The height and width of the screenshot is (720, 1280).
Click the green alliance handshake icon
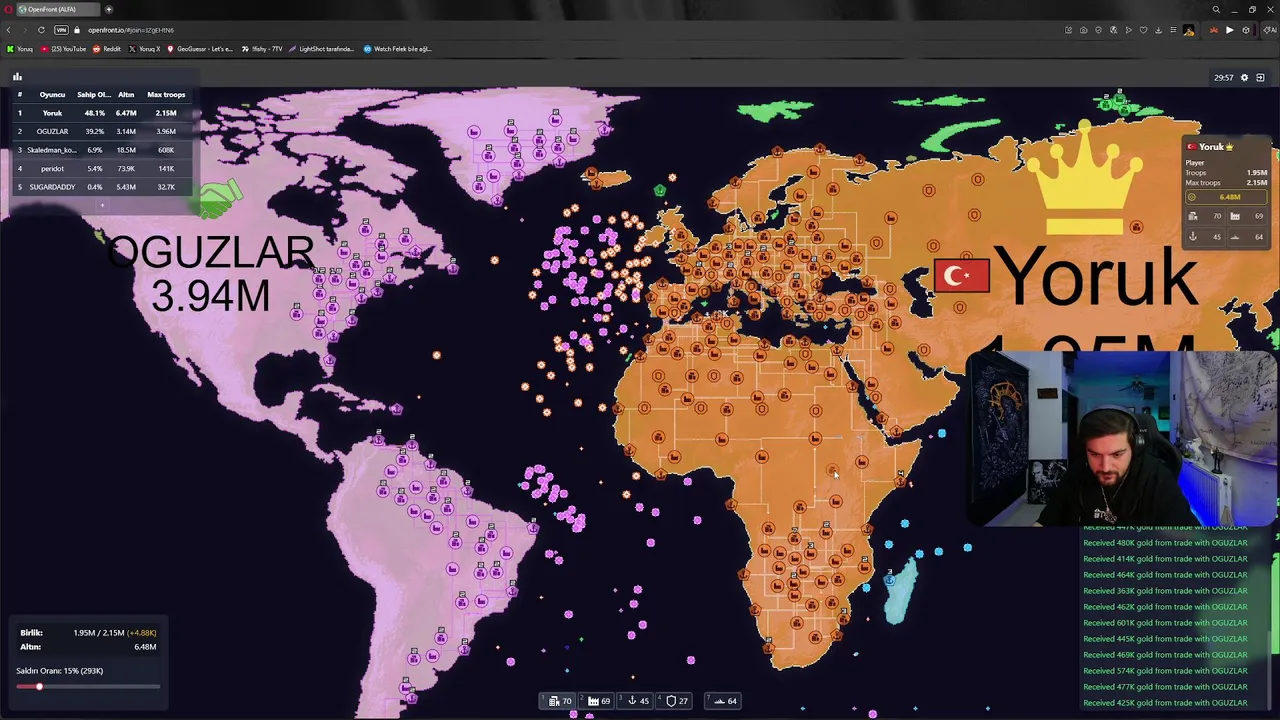[x=220, y=198]
